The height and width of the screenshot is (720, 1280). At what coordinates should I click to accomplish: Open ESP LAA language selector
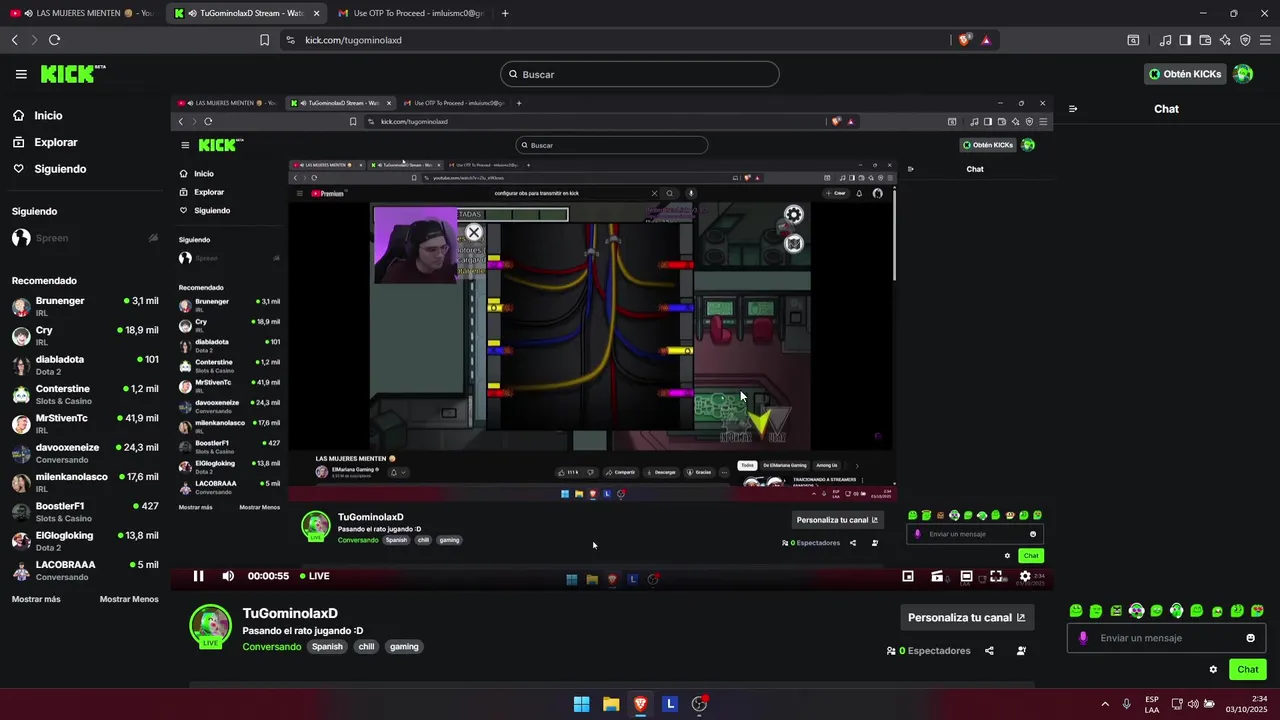(1152, 704)
